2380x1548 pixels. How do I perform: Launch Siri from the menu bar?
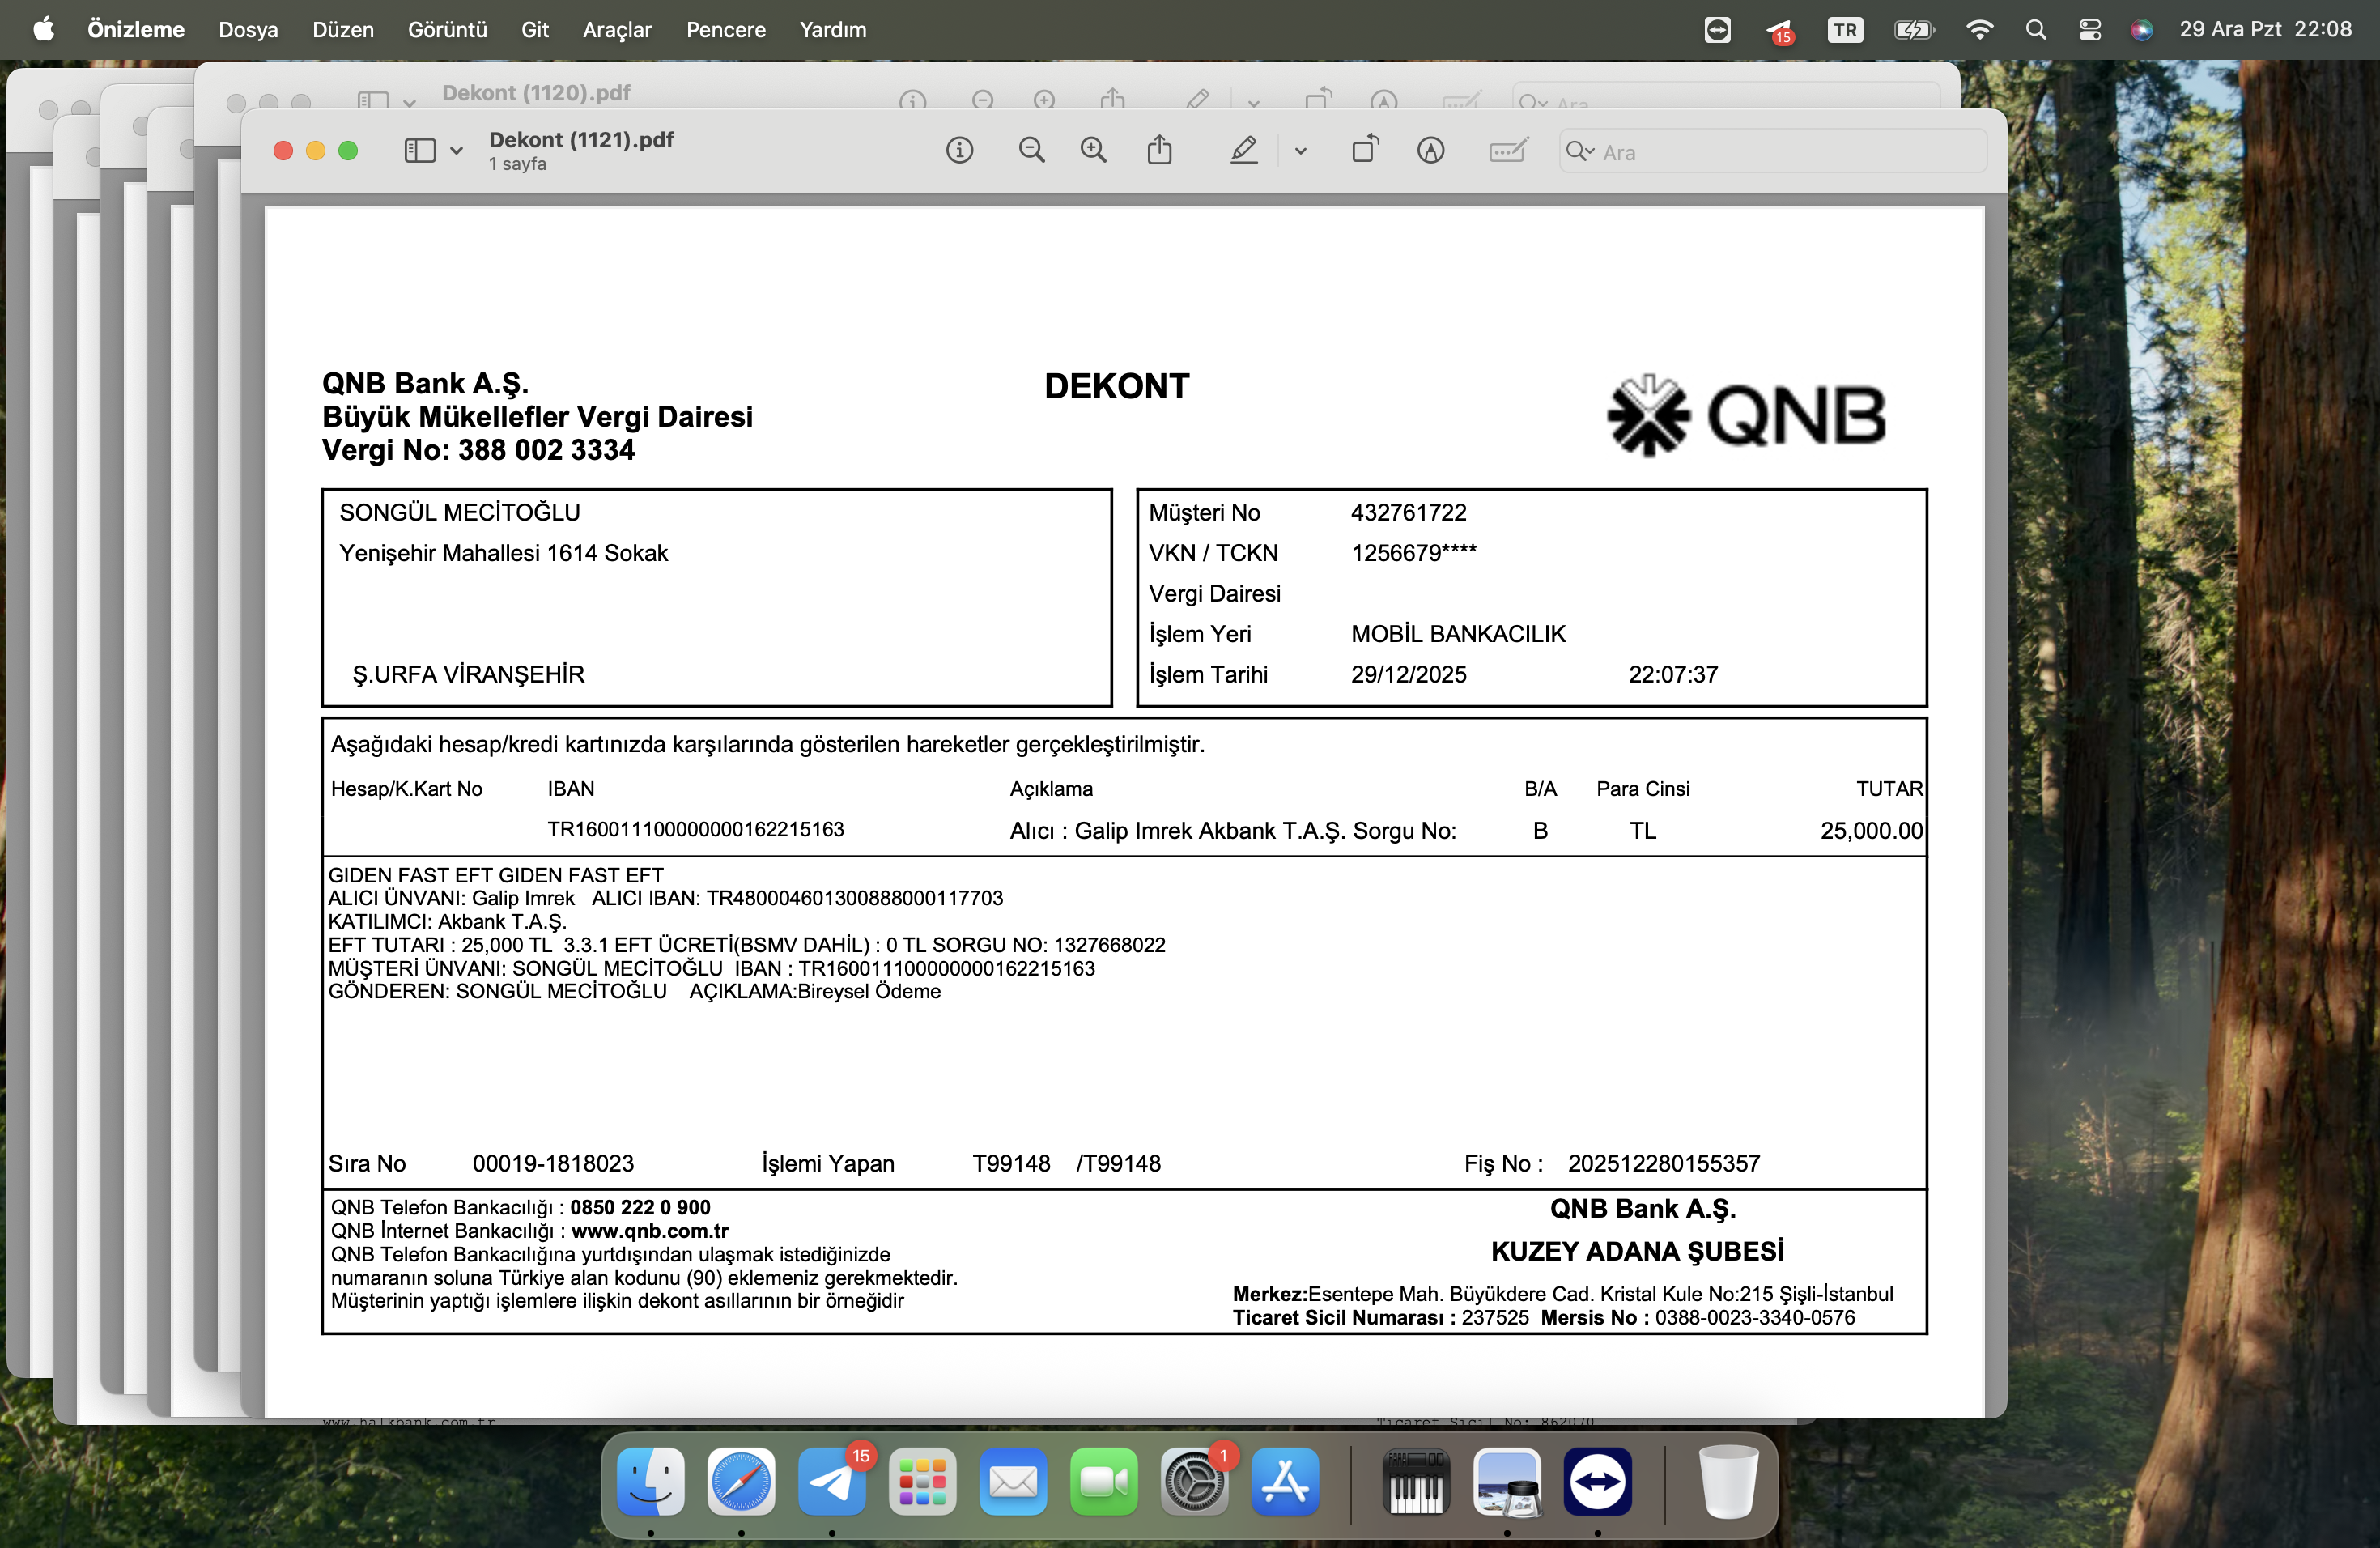(2141, 30)
